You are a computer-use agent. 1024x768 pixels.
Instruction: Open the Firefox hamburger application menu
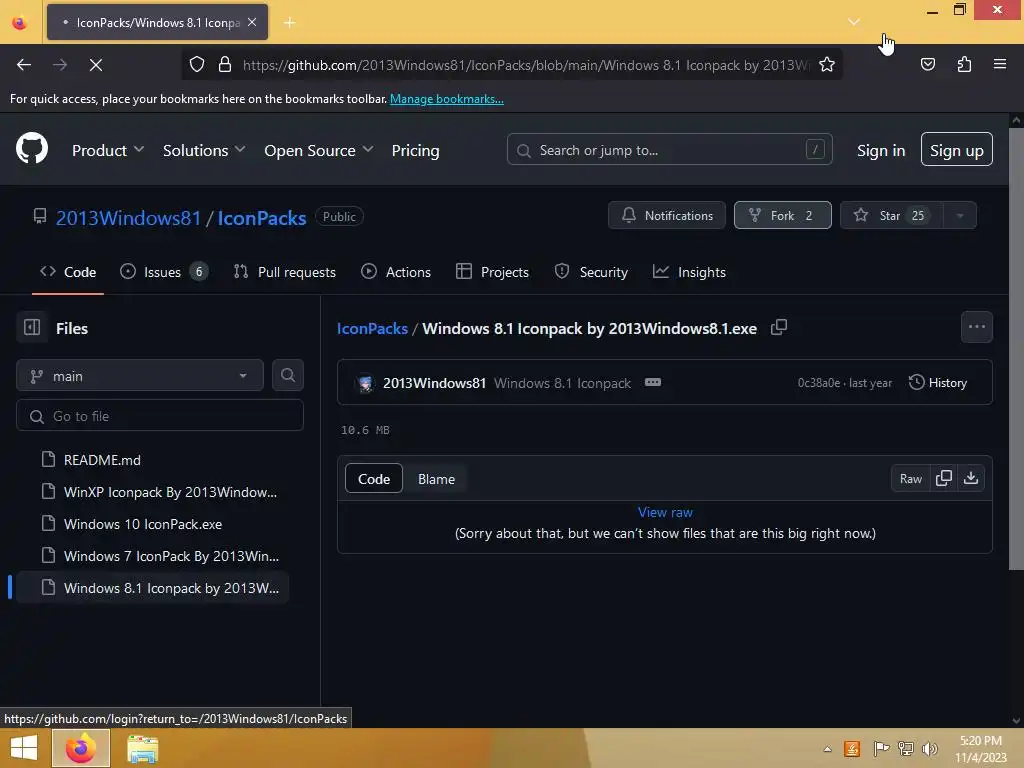click(x=999, y=65)
